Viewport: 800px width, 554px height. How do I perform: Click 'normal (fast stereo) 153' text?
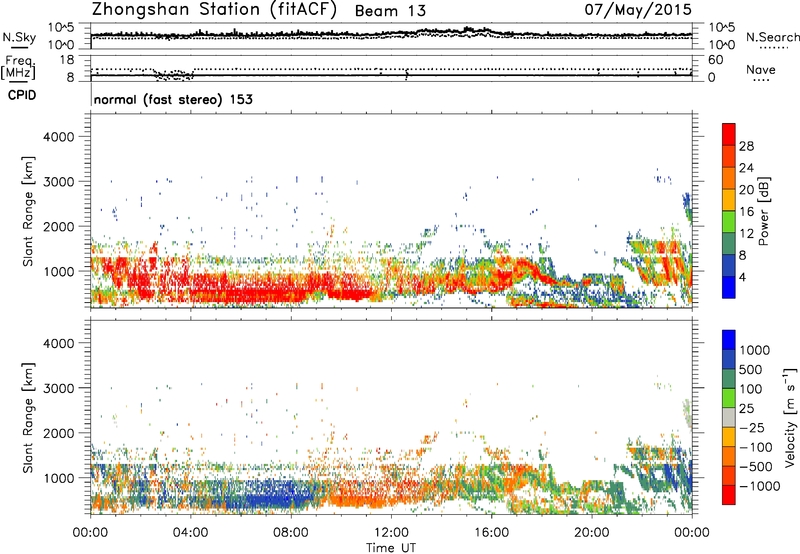click(x=173, y=99)
